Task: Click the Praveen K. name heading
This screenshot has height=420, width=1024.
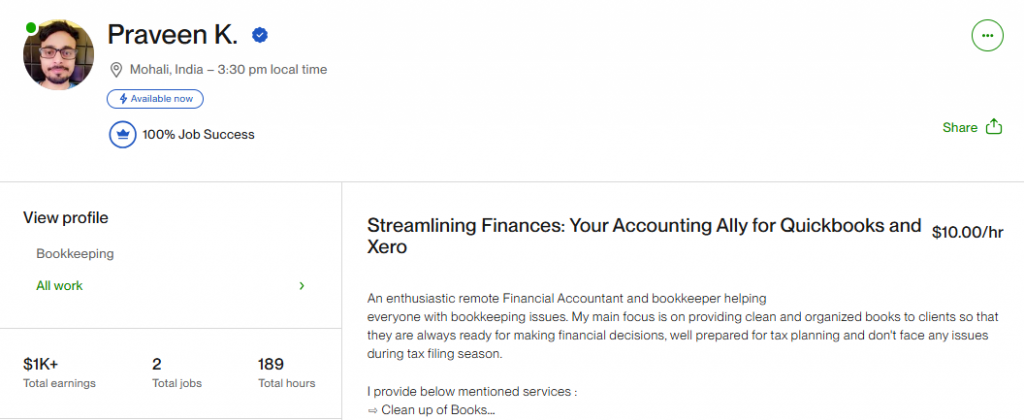Action: (x=172, y=35)
